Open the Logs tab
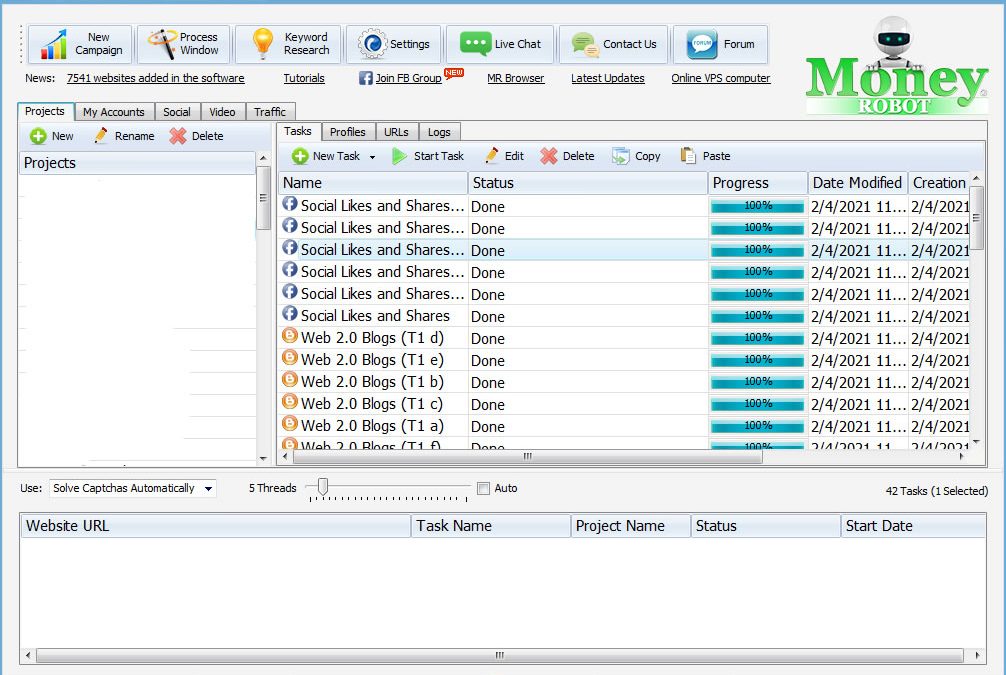 439,132
